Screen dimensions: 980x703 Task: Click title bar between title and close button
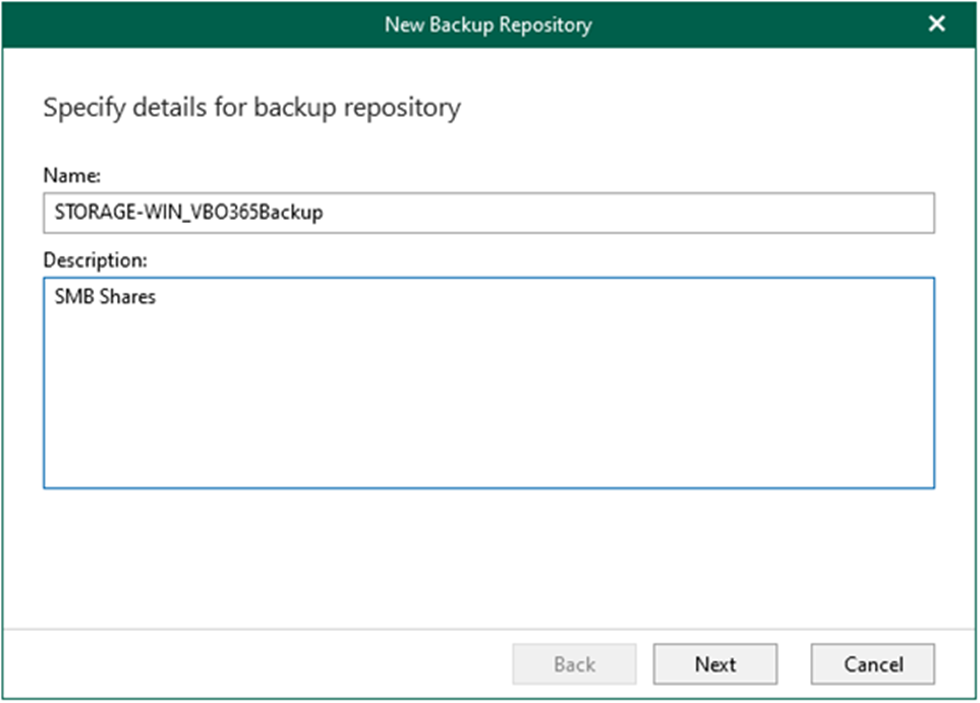point(760,24)
